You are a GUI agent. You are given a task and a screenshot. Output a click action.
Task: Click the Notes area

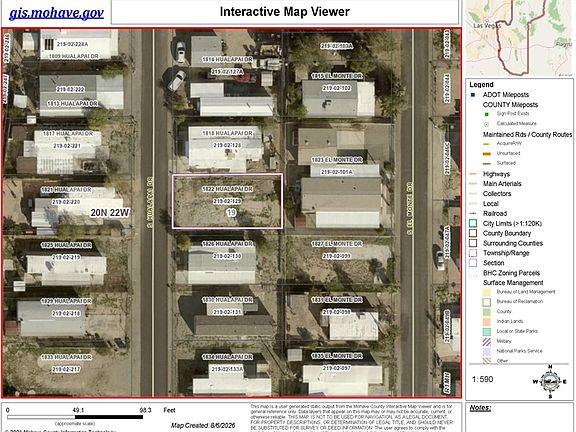pyautogui.click(x=519, y=417)
